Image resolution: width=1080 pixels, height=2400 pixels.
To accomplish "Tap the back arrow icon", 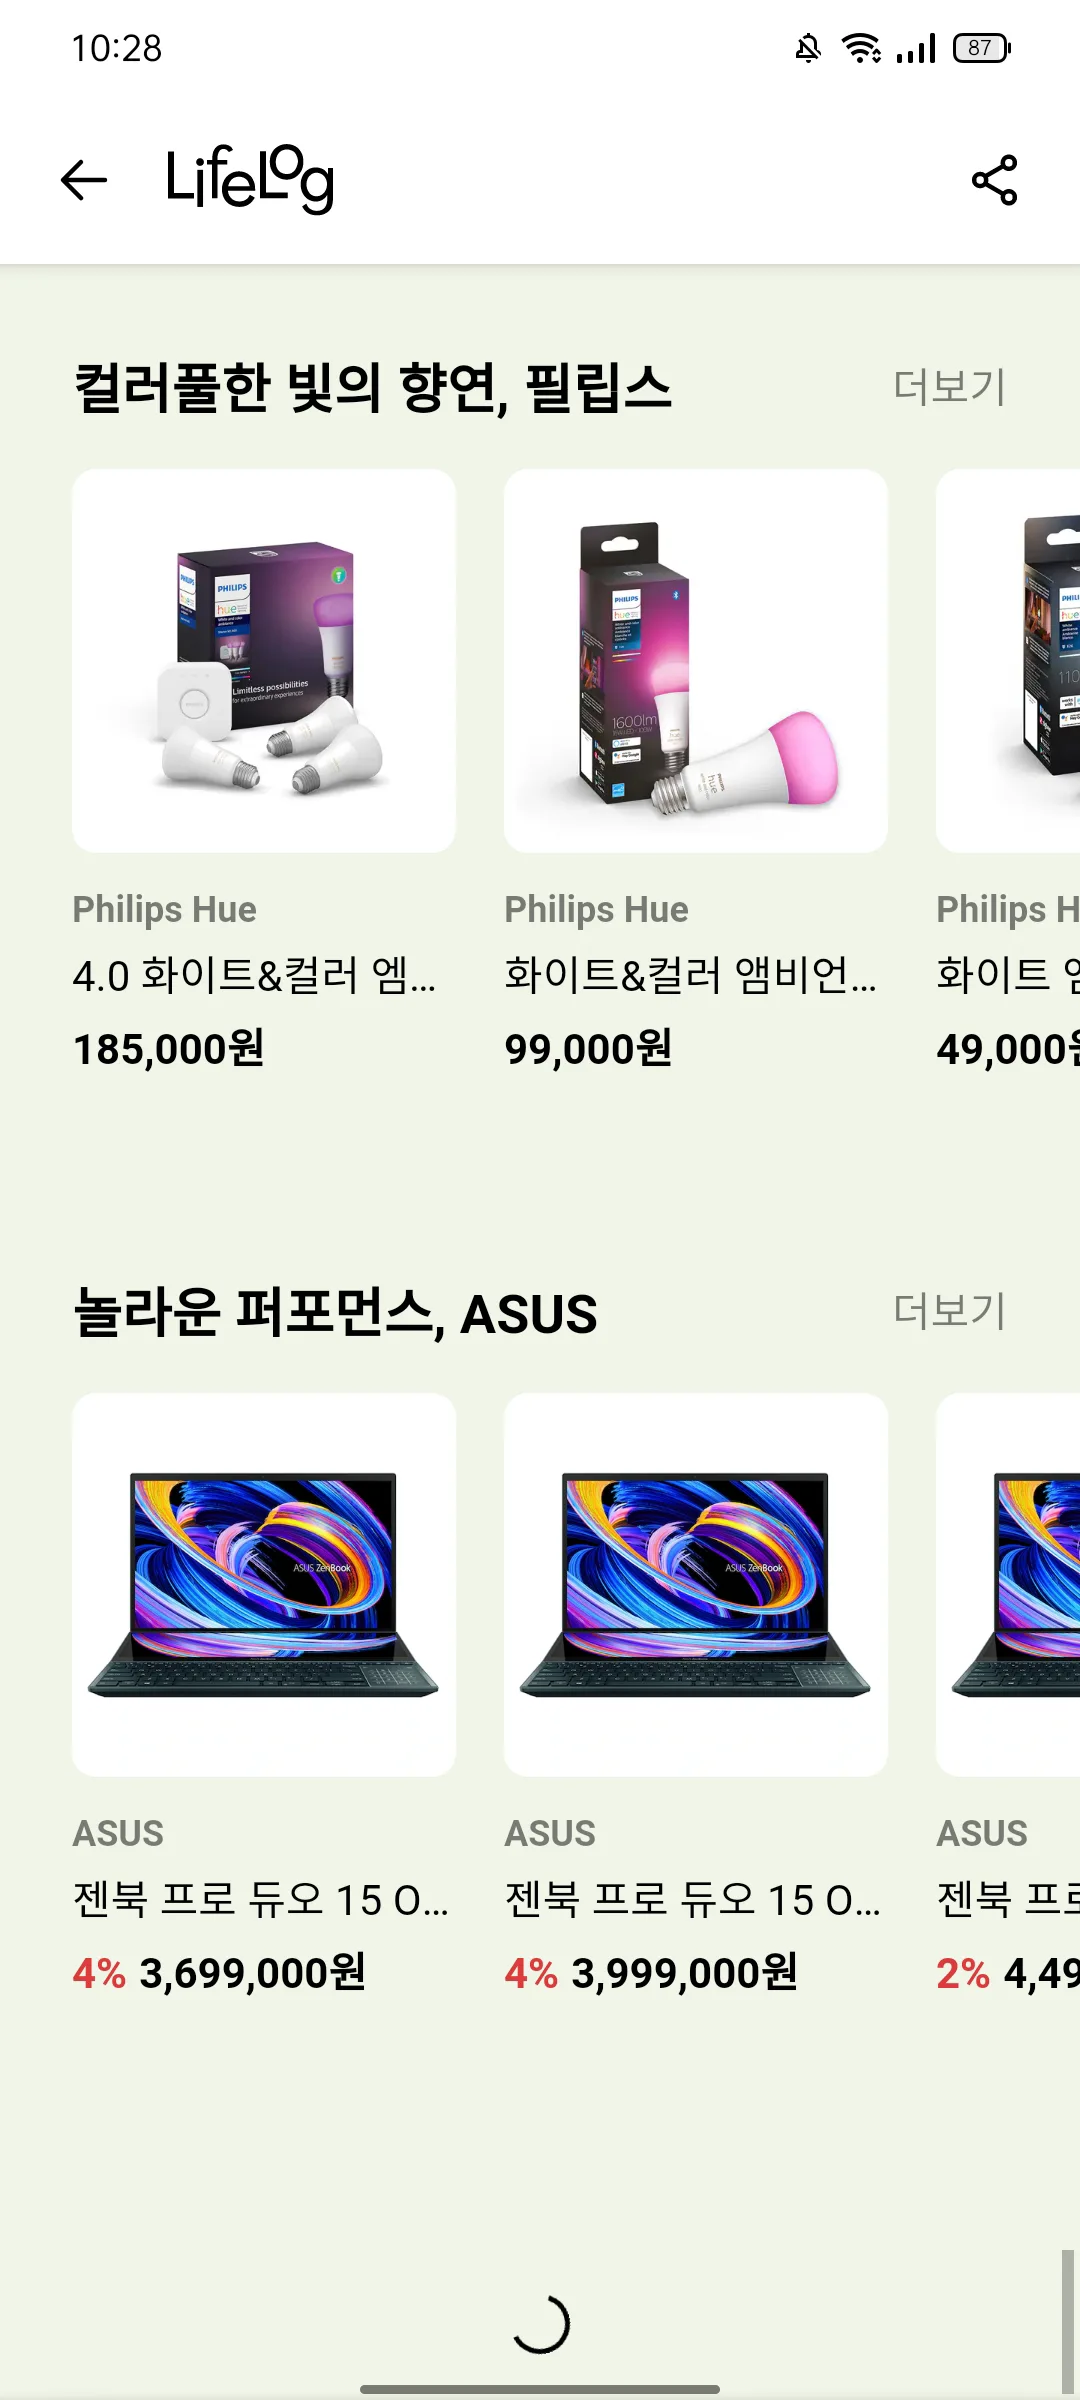I will click(84, 180).
